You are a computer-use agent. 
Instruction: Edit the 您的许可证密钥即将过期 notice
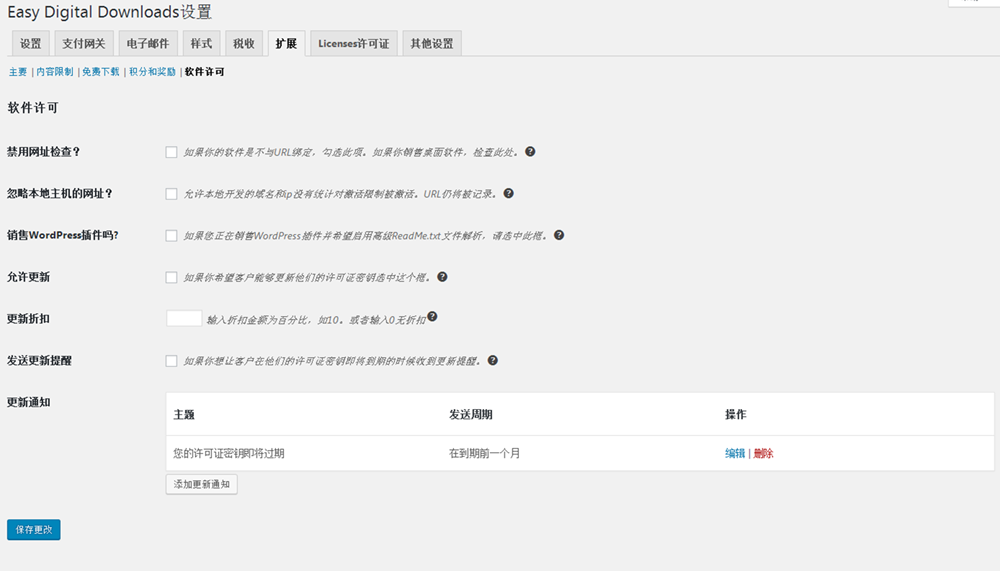pos(735,454)
